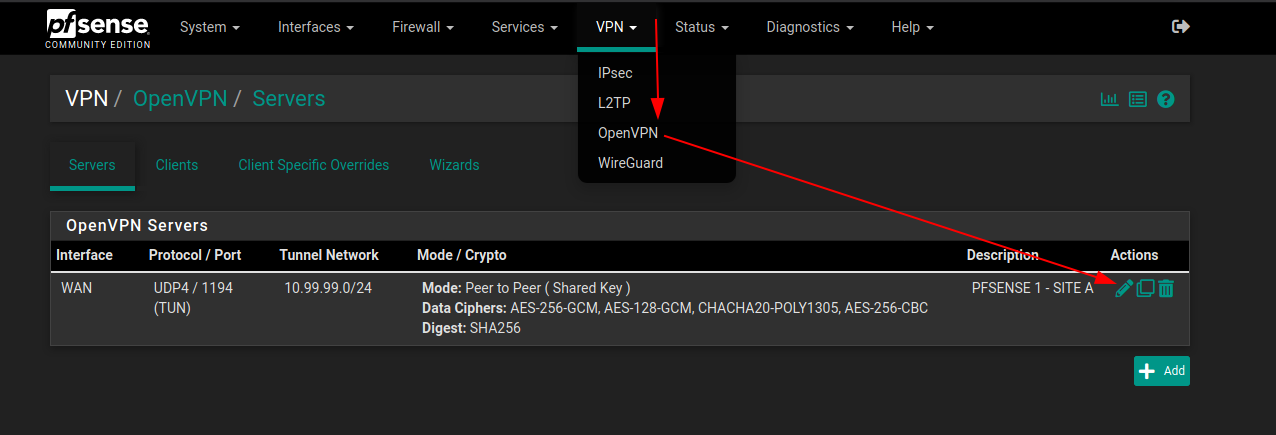The height and width of the screenshot is (435, 1276).
Task: Expand the Diagnostics menu
Action: tap(810, 27)
